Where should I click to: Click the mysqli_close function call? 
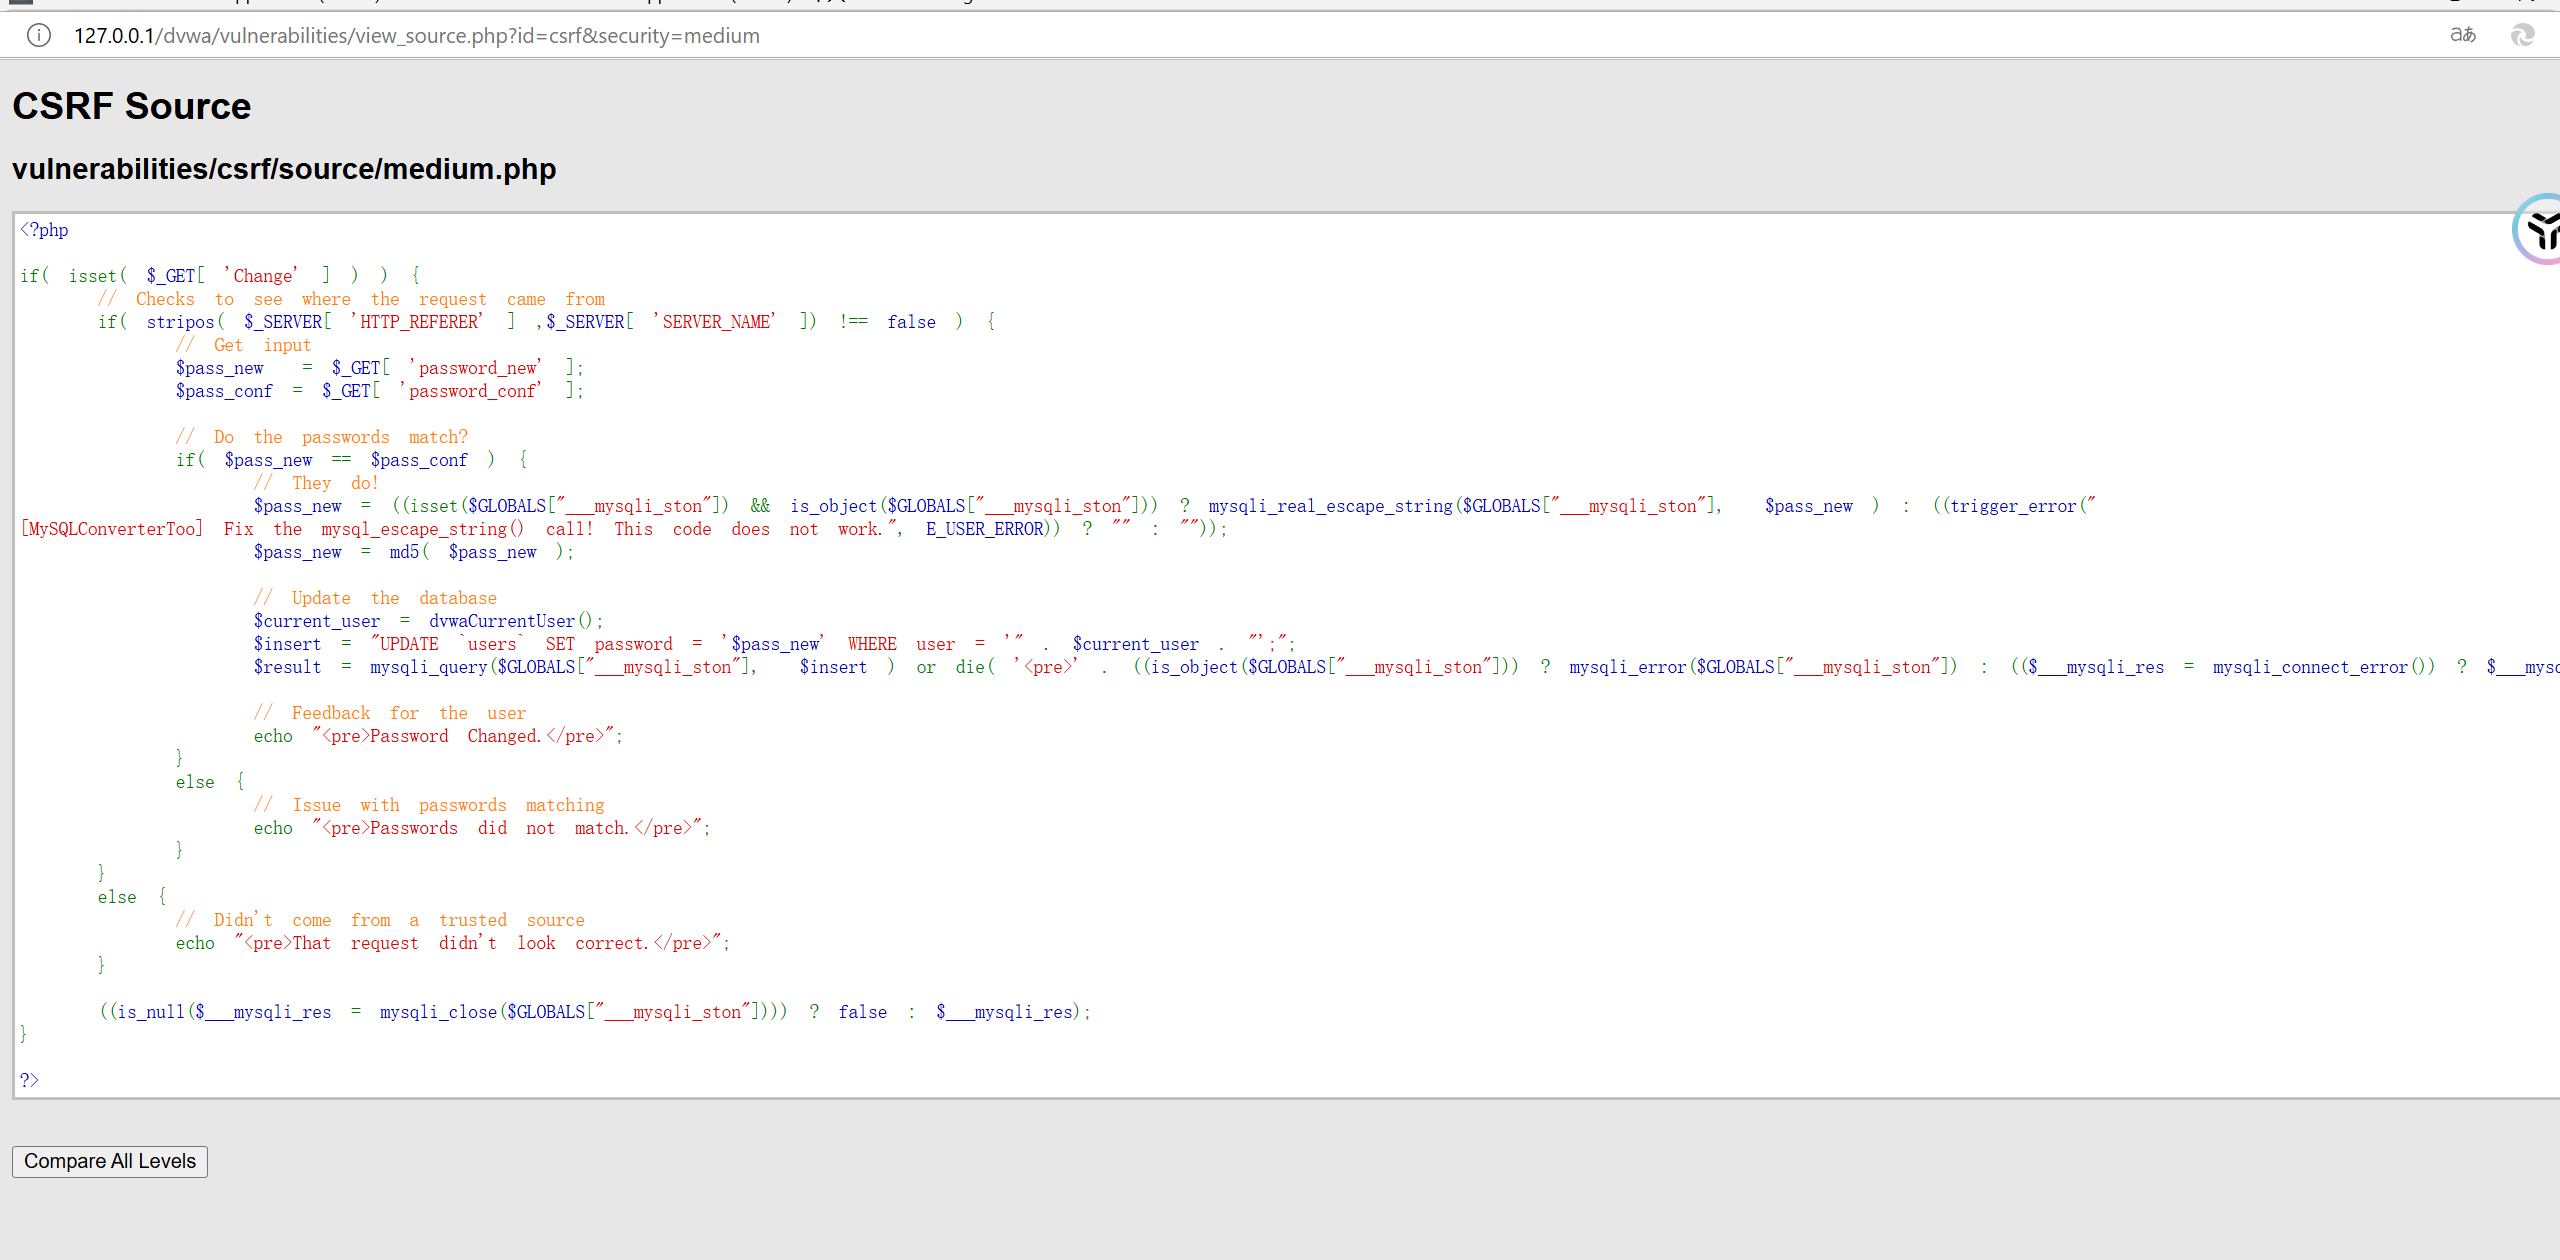pos(438,1012)
